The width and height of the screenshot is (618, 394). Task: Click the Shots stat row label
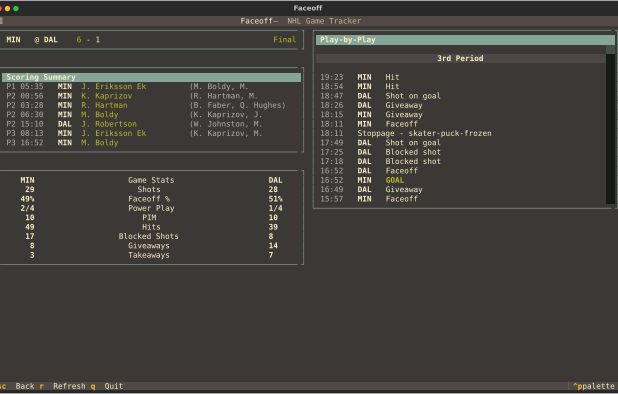pos(149,190)
